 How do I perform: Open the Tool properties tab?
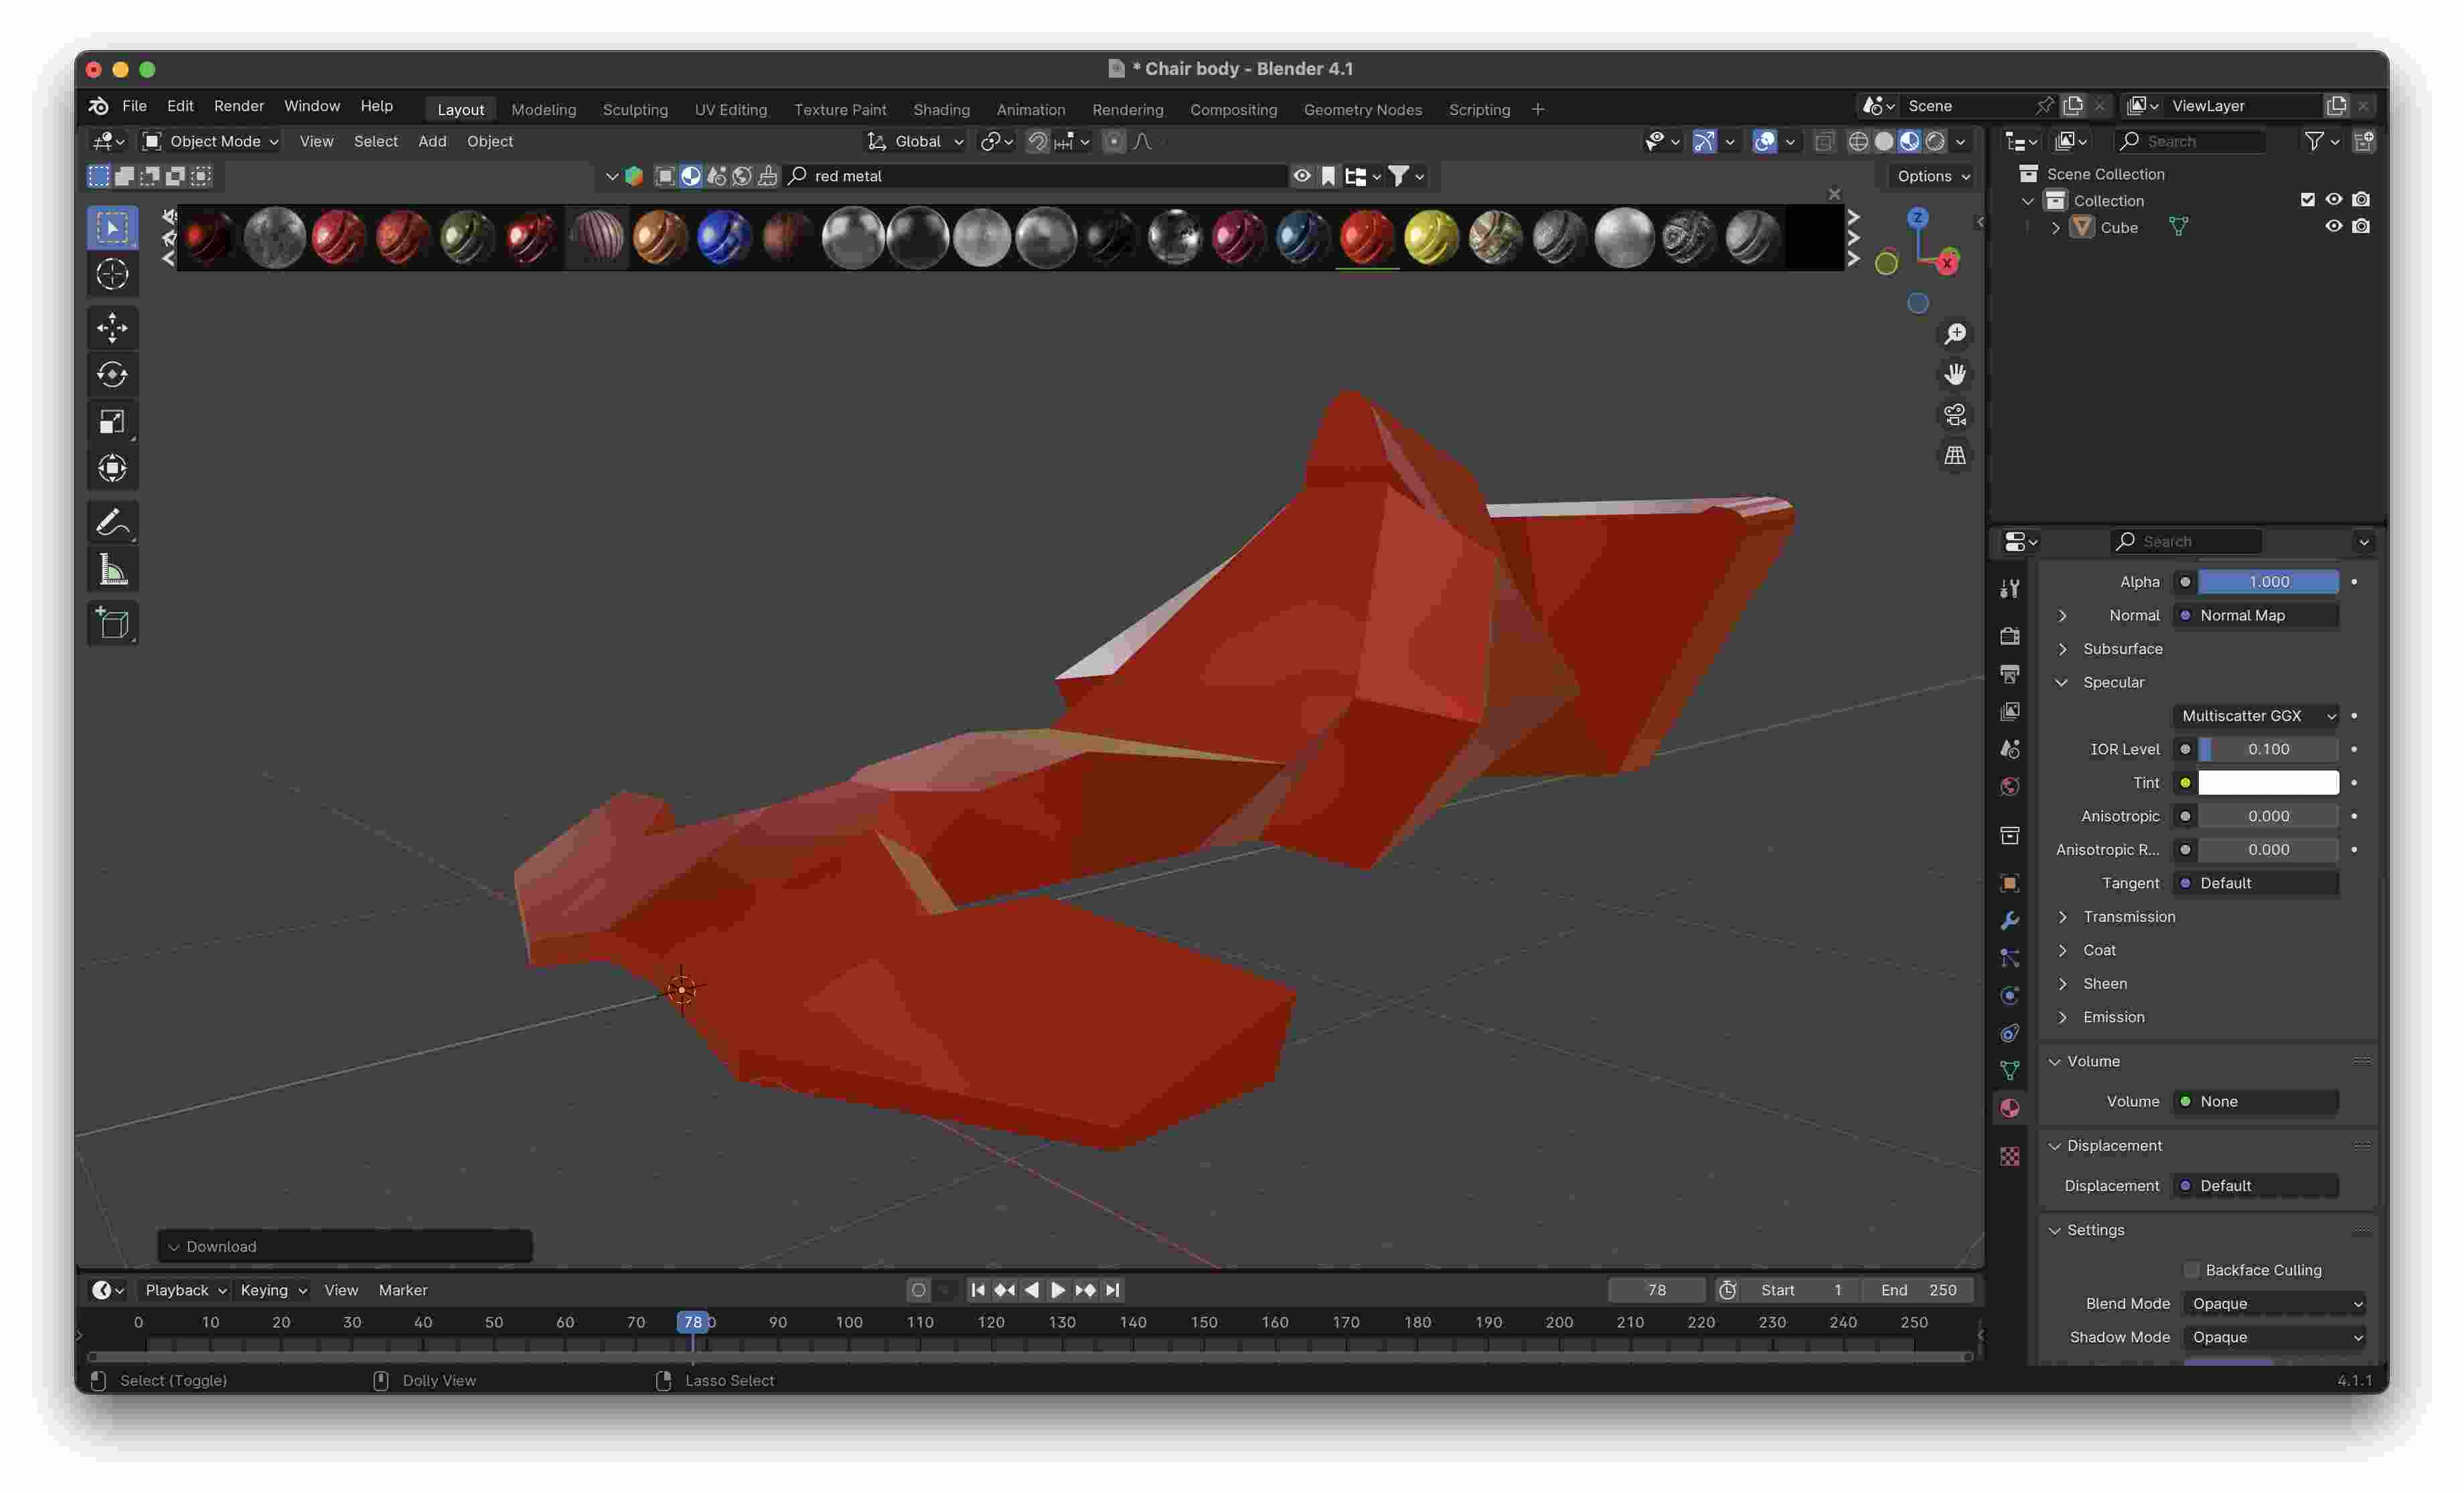click(2009, 589)
